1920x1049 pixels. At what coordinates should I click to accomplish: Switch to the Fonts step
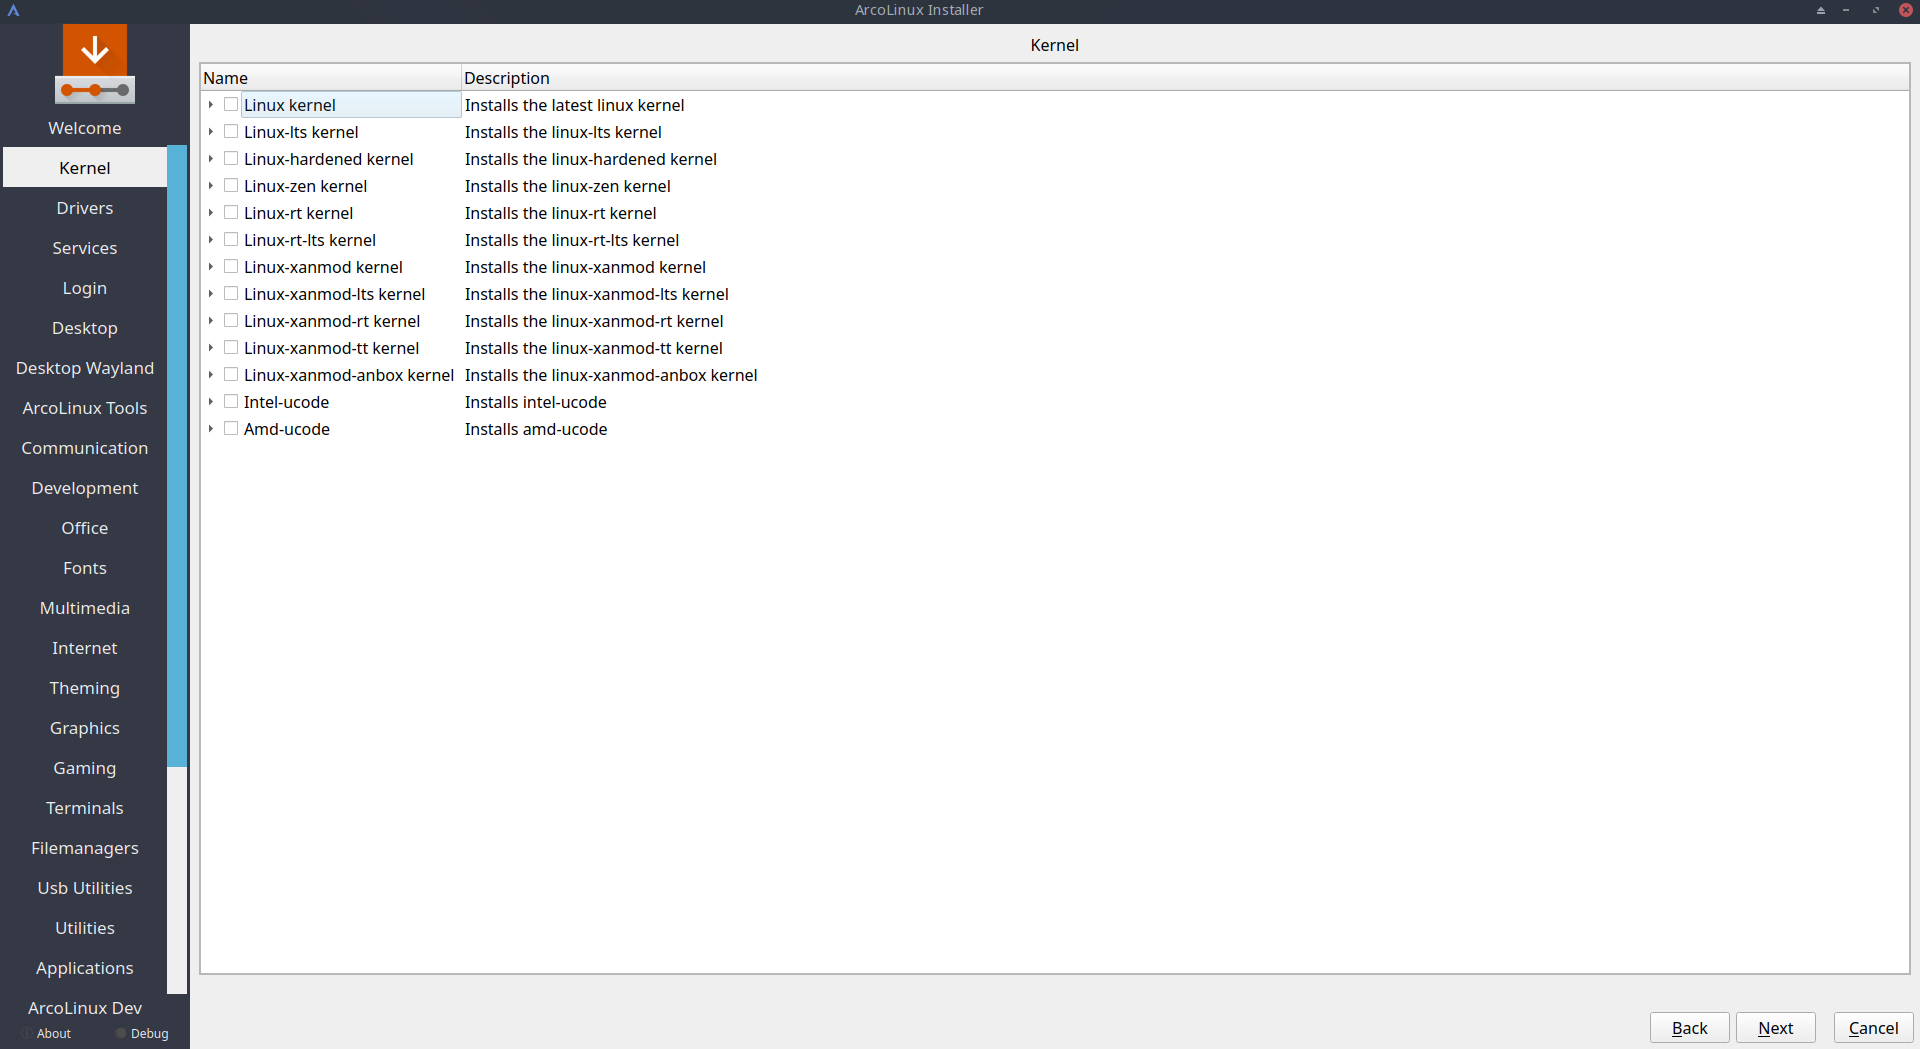tap(85, 568)
